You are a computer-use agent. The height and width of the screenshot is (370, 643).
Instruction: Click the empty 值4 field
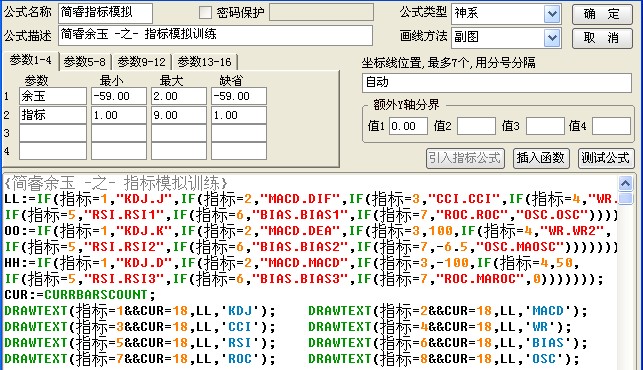pyautogui.click(x=611, y=126)
